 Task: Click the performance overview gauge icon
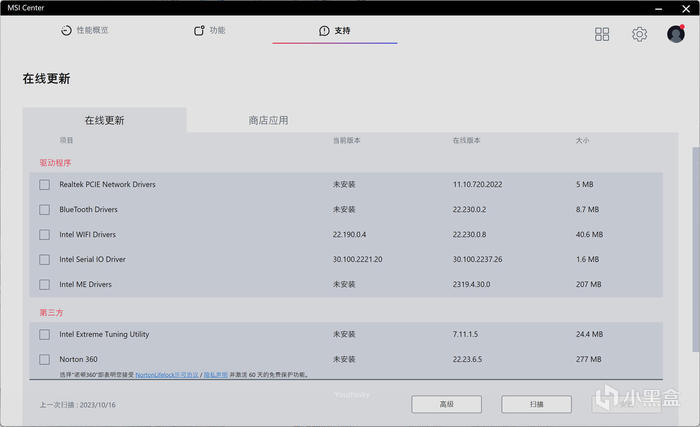pyautogui.click(x=66, y=30)
